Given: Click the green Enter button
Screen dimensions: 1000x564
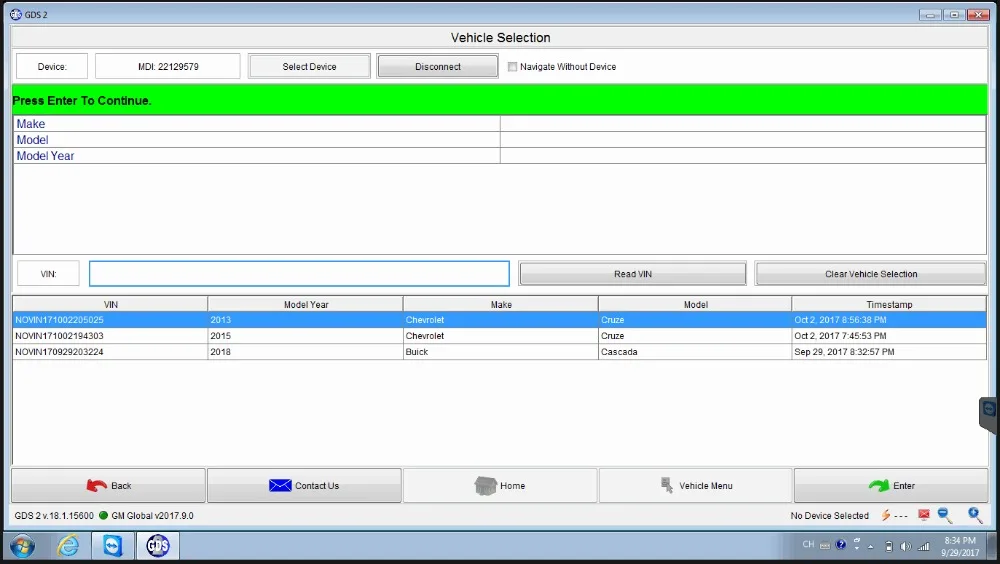Looking at the screenshot, I should 891,486.
